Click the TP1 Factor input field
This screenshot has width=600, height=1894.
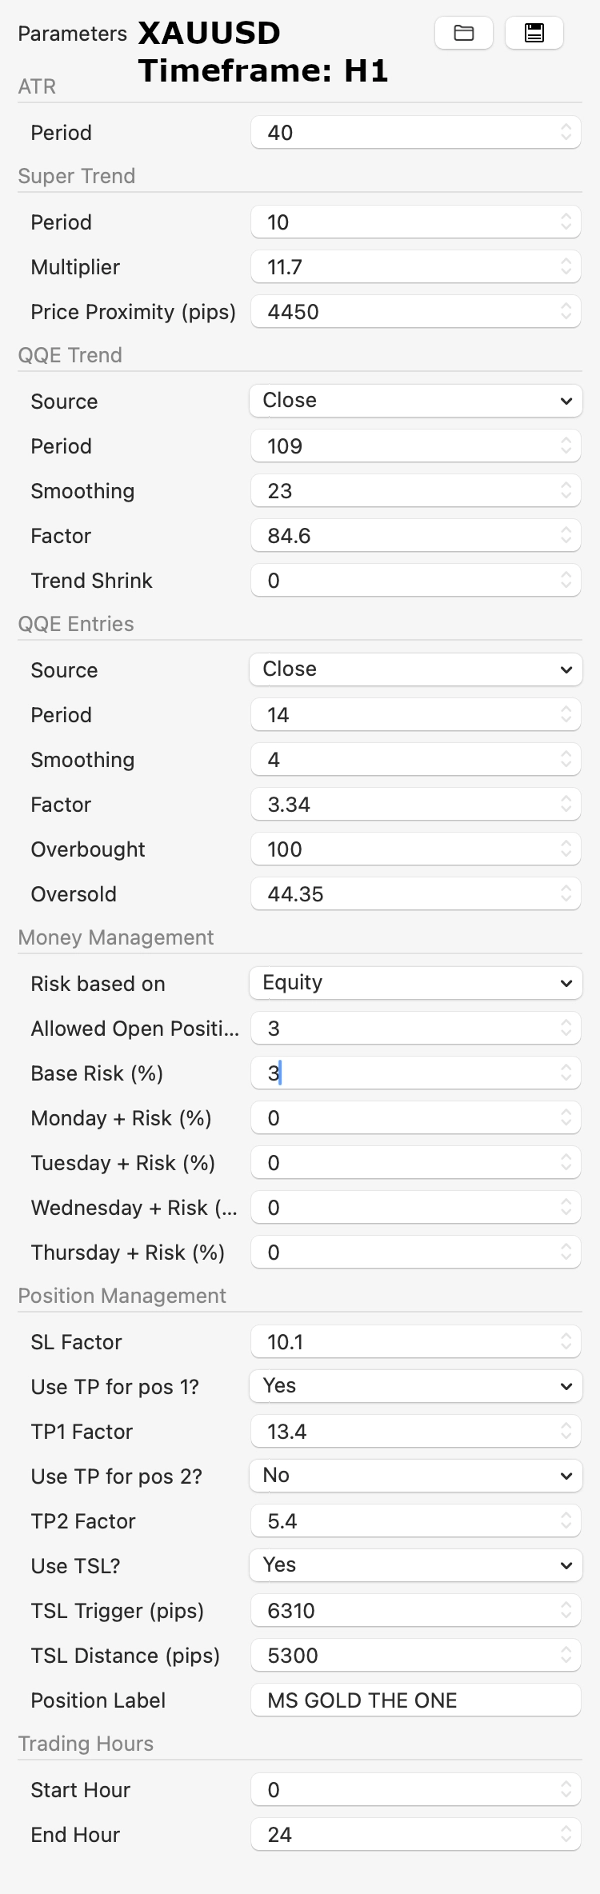405,1432
